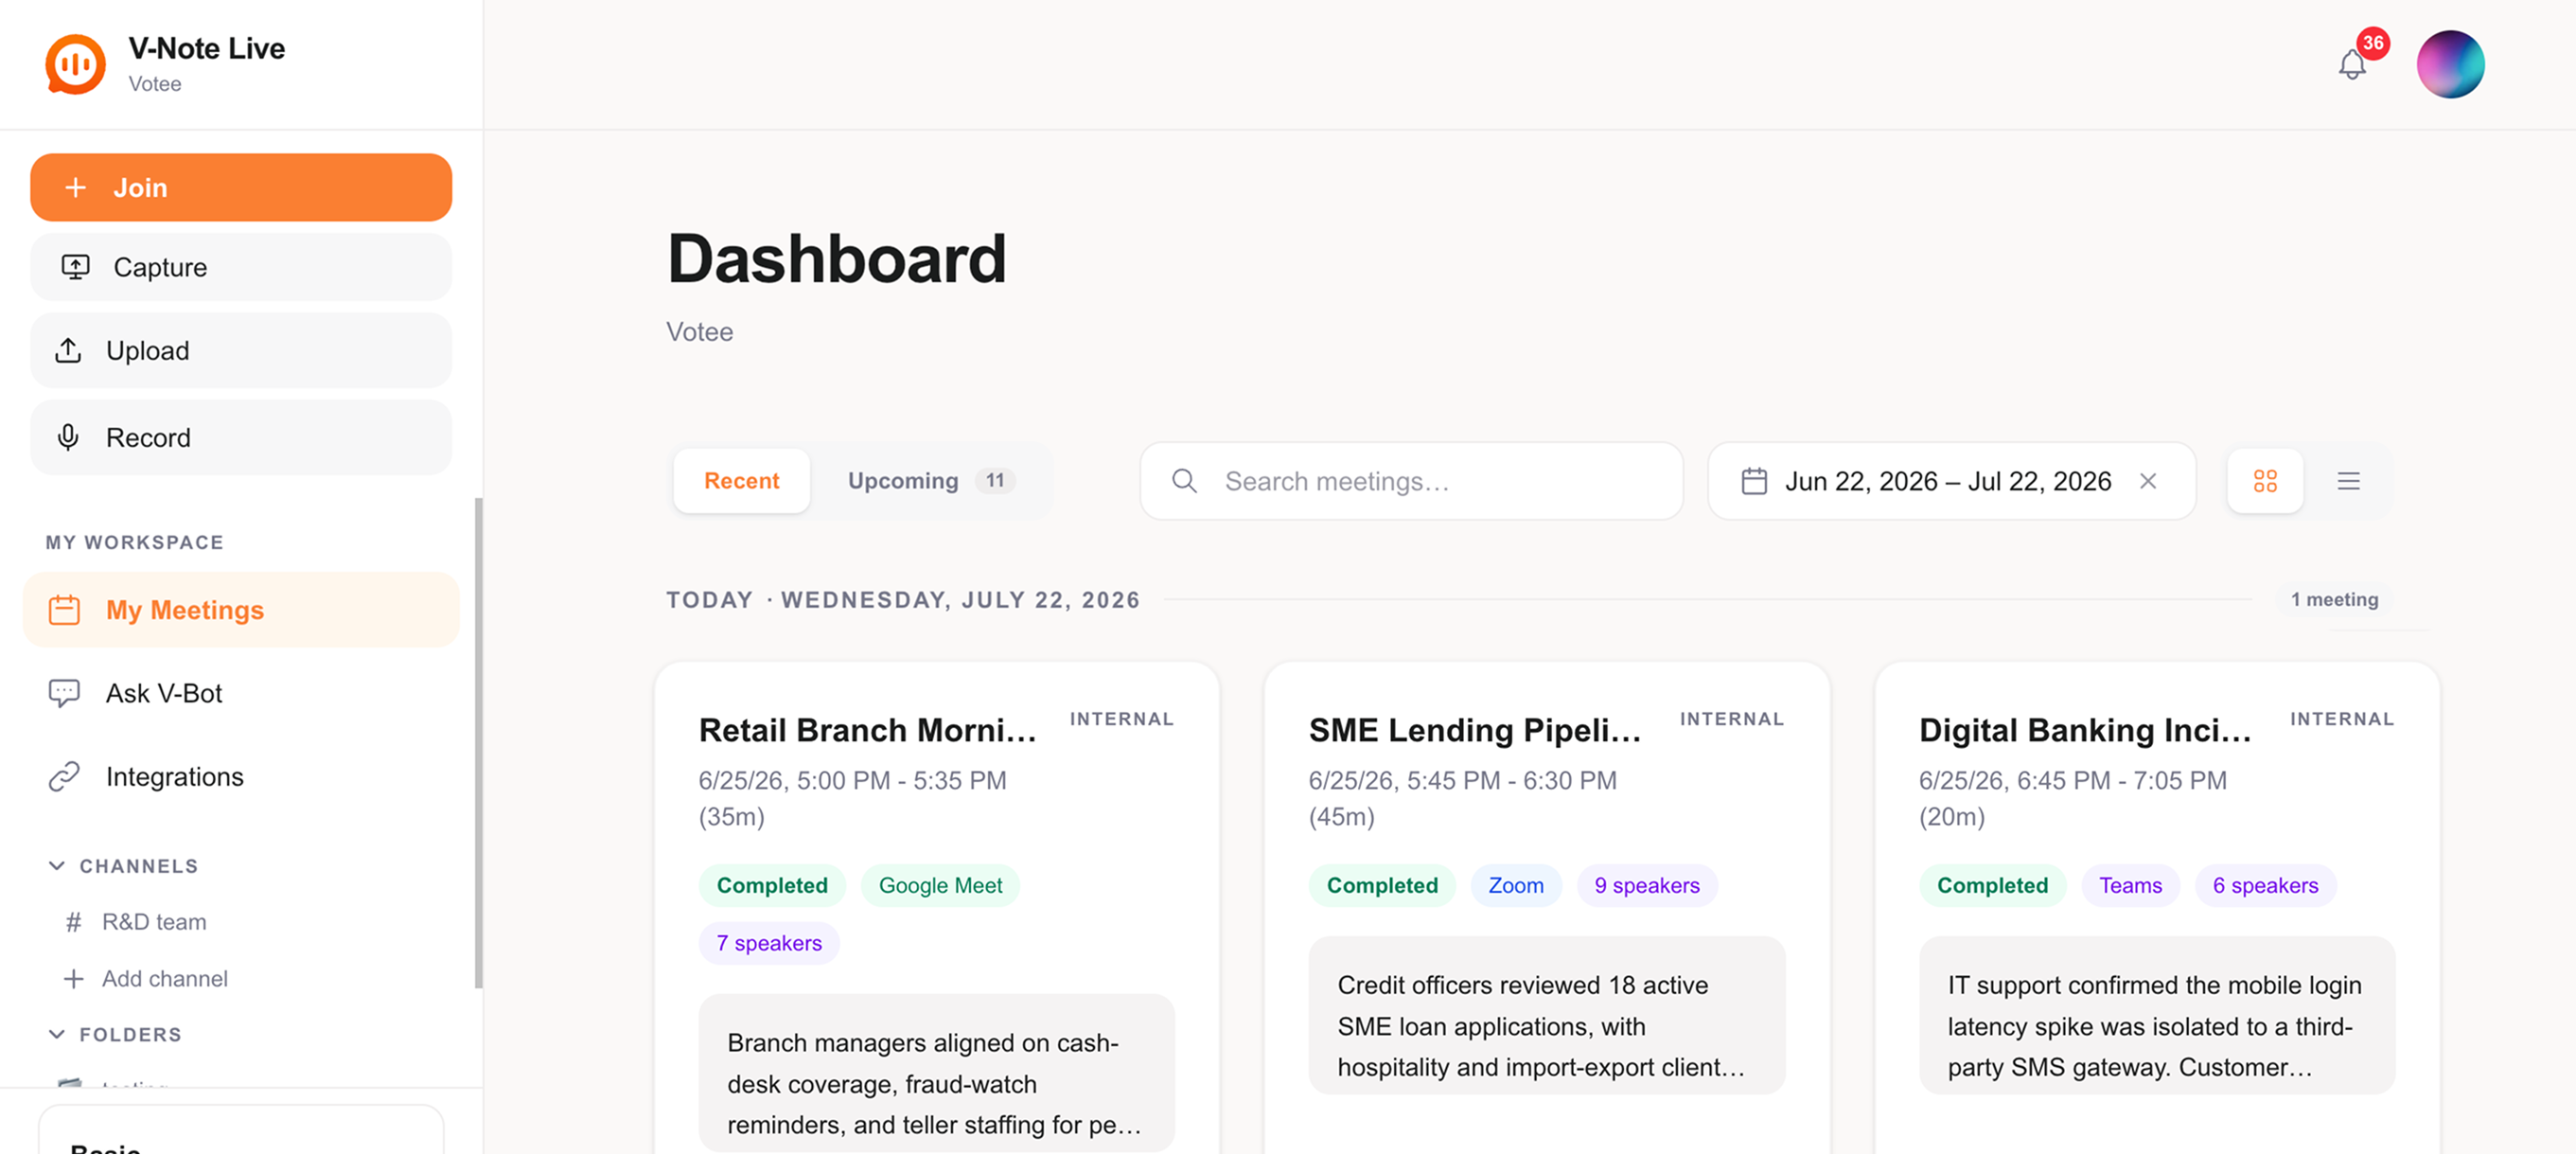
Task: Click the Upload button
Action: point(241,351)
